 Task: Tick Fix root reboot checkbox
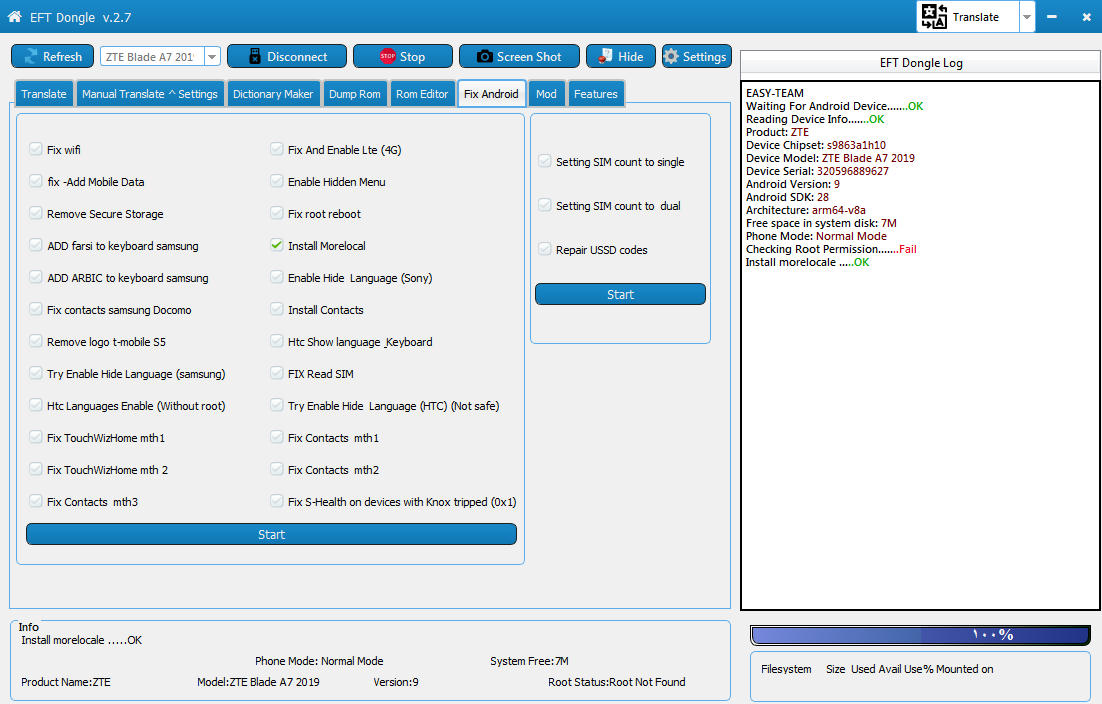pos(277,213)
